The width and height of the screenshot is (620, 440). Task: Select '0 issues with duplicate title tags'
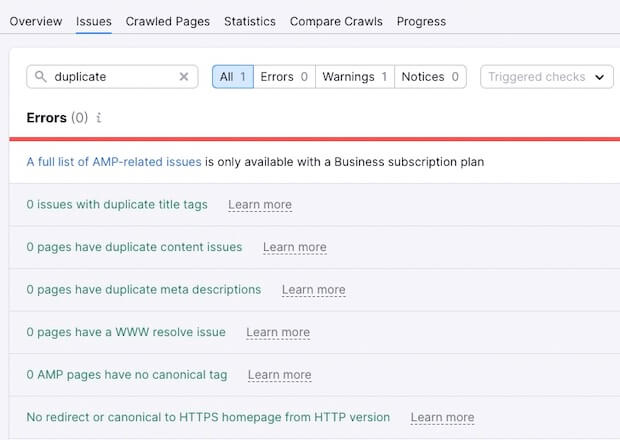click(117, 204)
